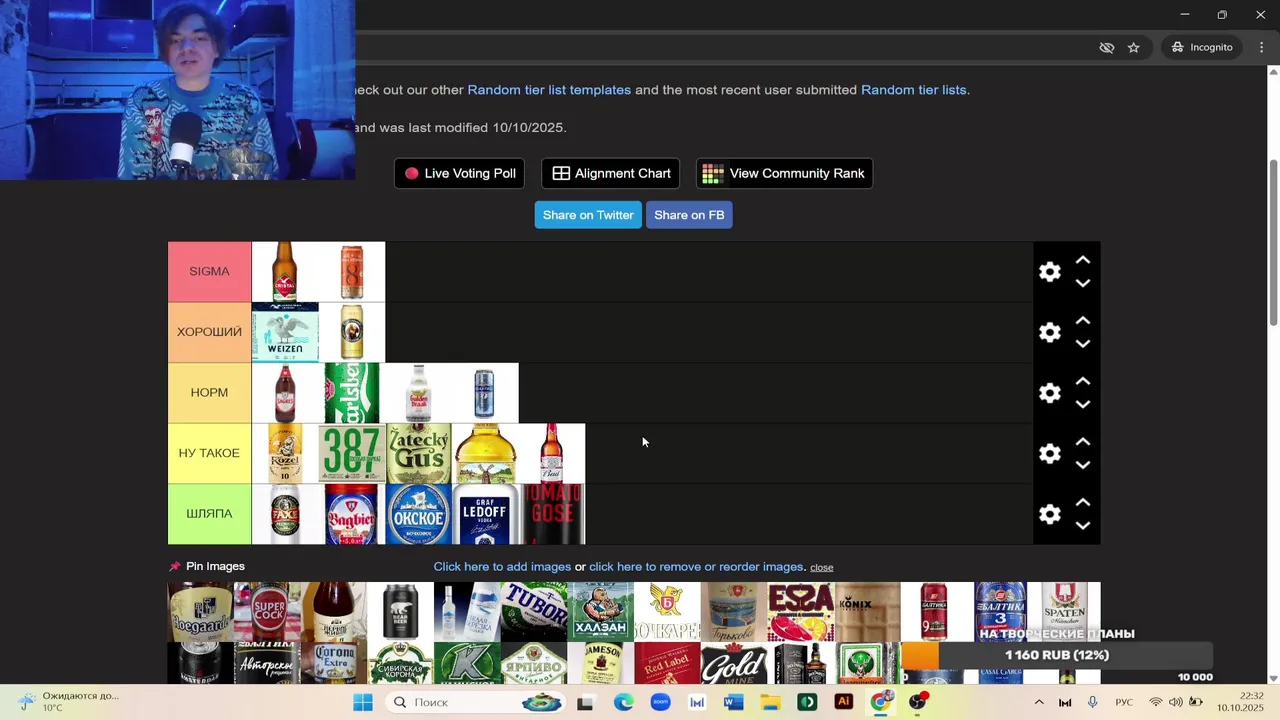Select Weizen image in ХОРОШИЙ row
Screen dimensions: 1280x720
(285, 332)
